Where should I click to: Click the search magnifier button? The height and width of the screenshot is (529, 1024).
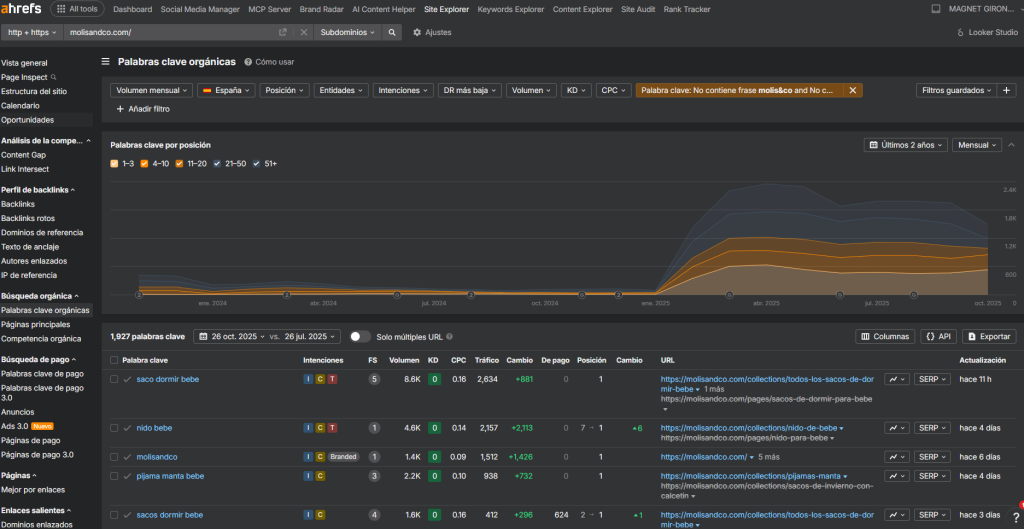[x=392, y=32]
